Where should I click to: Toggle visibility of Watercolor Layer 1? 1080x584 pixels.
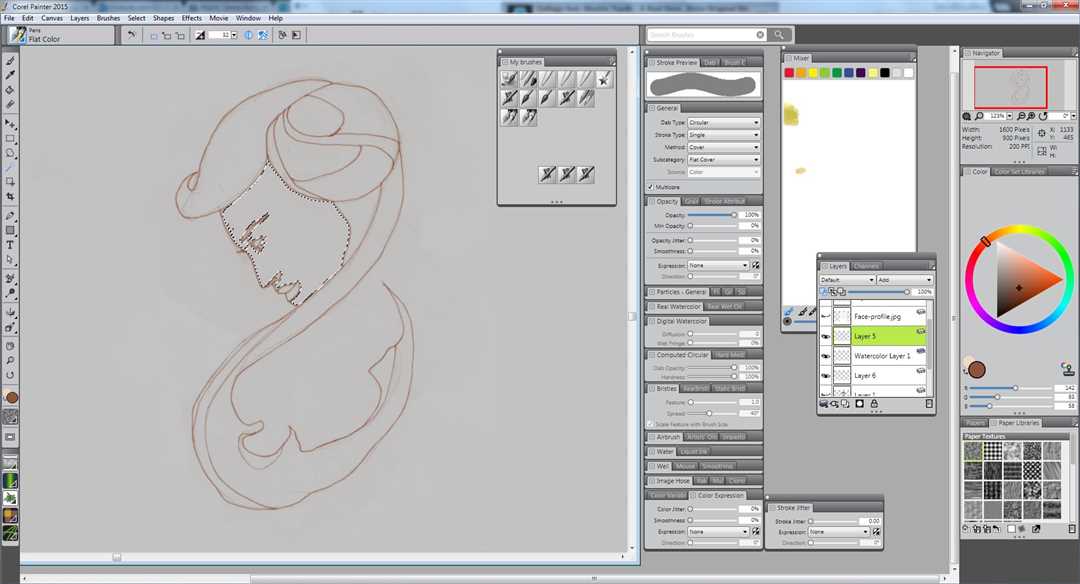(825, 356)
